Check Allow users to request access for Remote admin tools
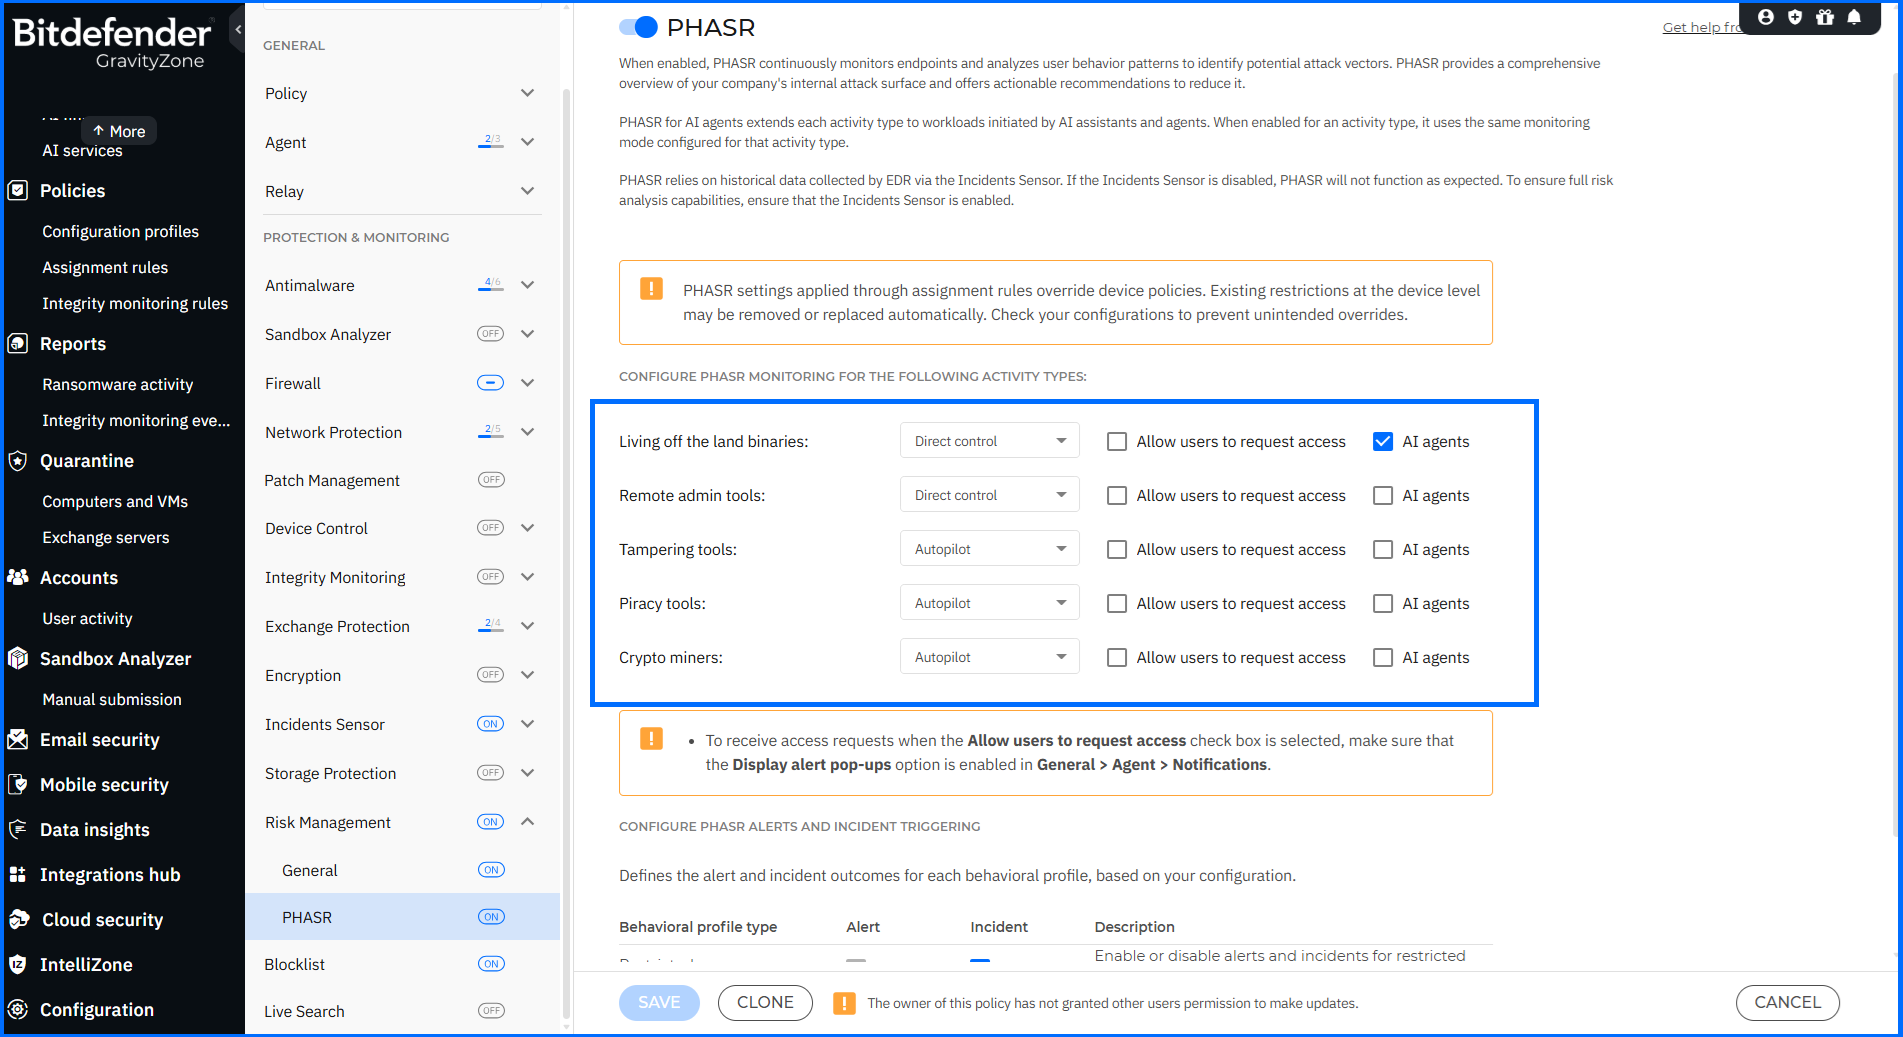The width and height of the screenshot is (1903, 1037). tap(1117, 495)
